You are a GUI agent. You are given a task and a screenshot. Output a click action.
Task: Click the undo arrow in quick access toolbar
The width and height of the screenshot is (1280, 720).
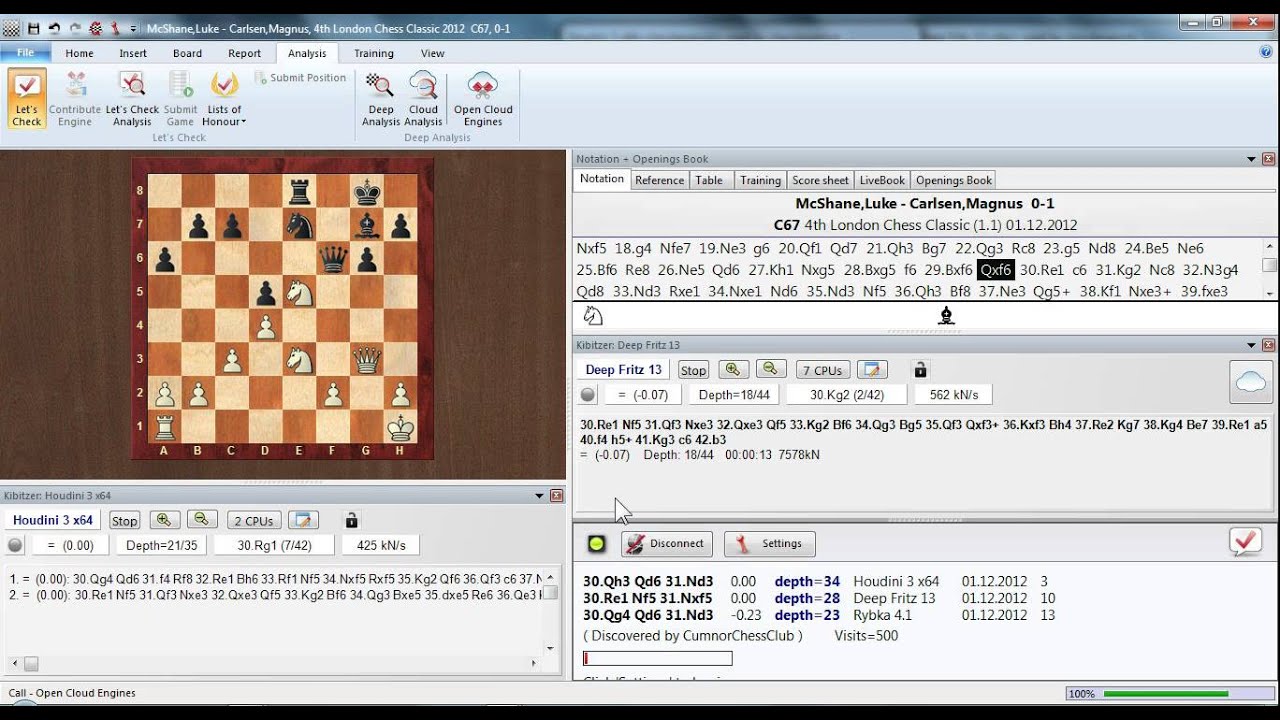point(54,28)
